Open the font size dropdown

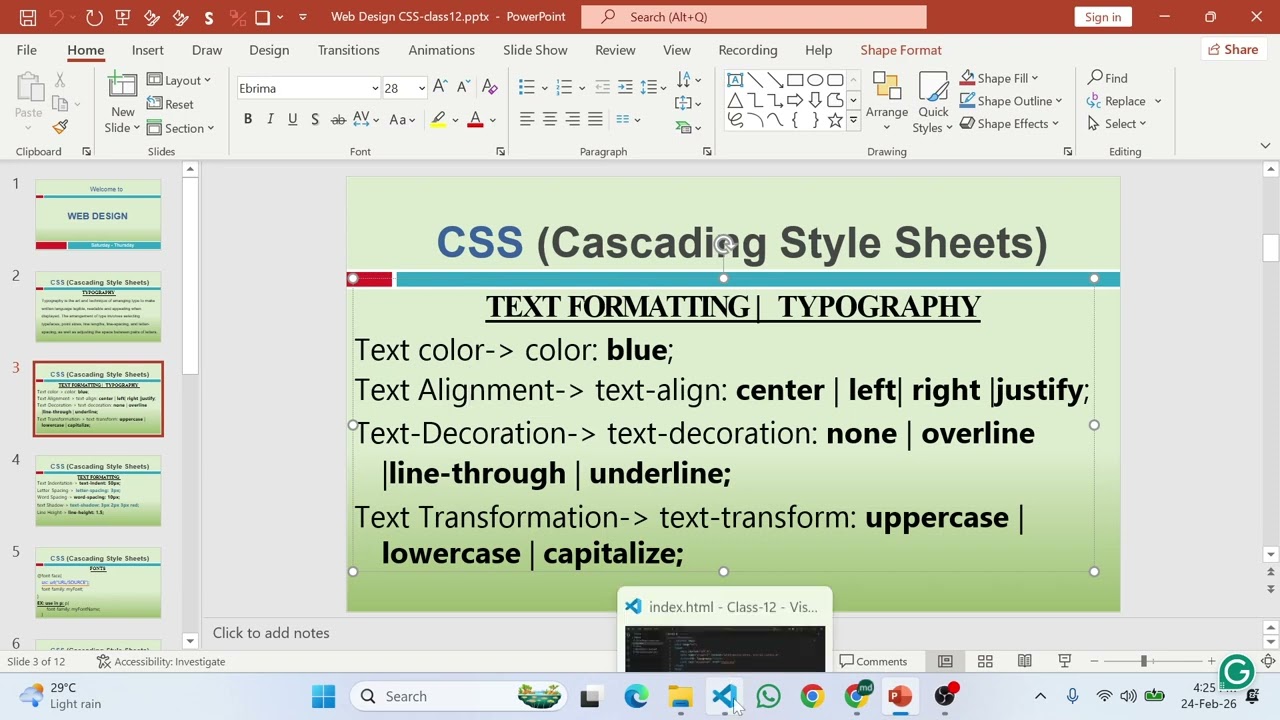point(421,88)
